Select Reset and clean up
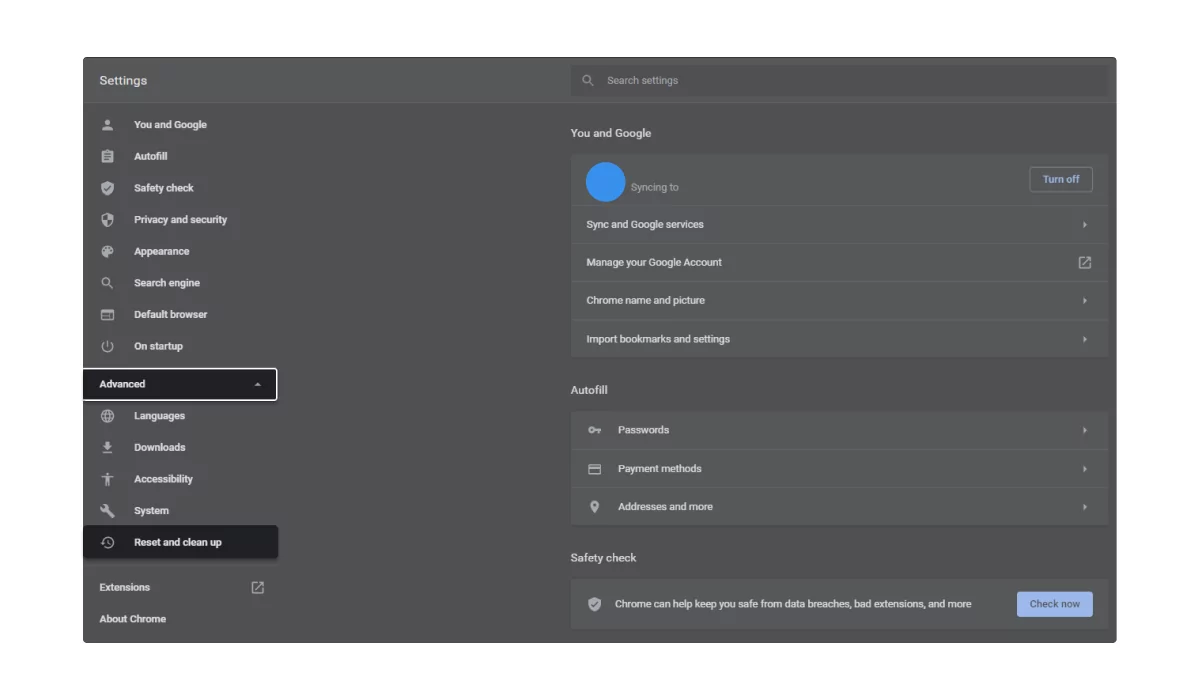The height and width of the screenshot is (700, 1200). click(x=180, y=543)
